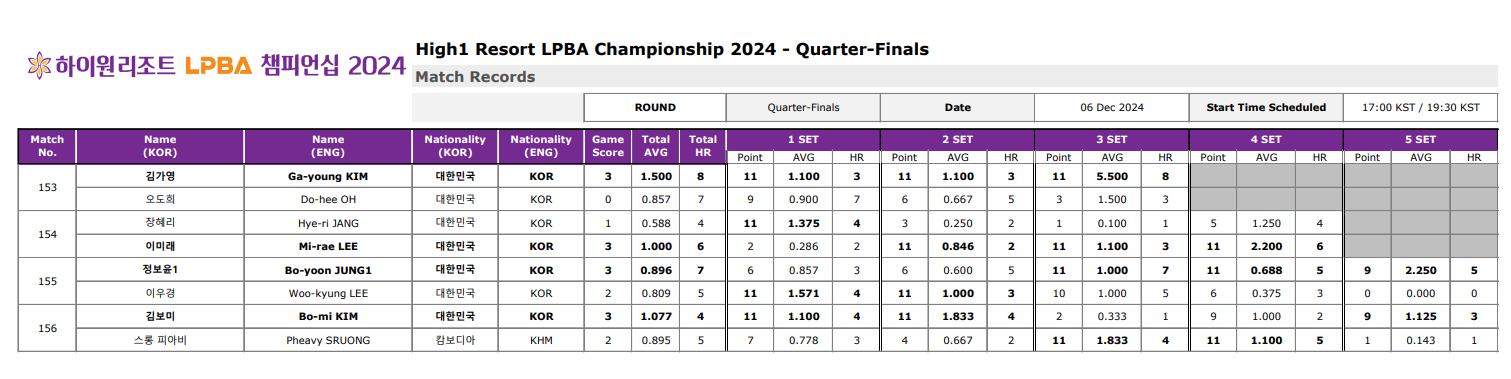Click the Start Time Scheduled label
1511x379 pixels.
tap(1266, 107)
